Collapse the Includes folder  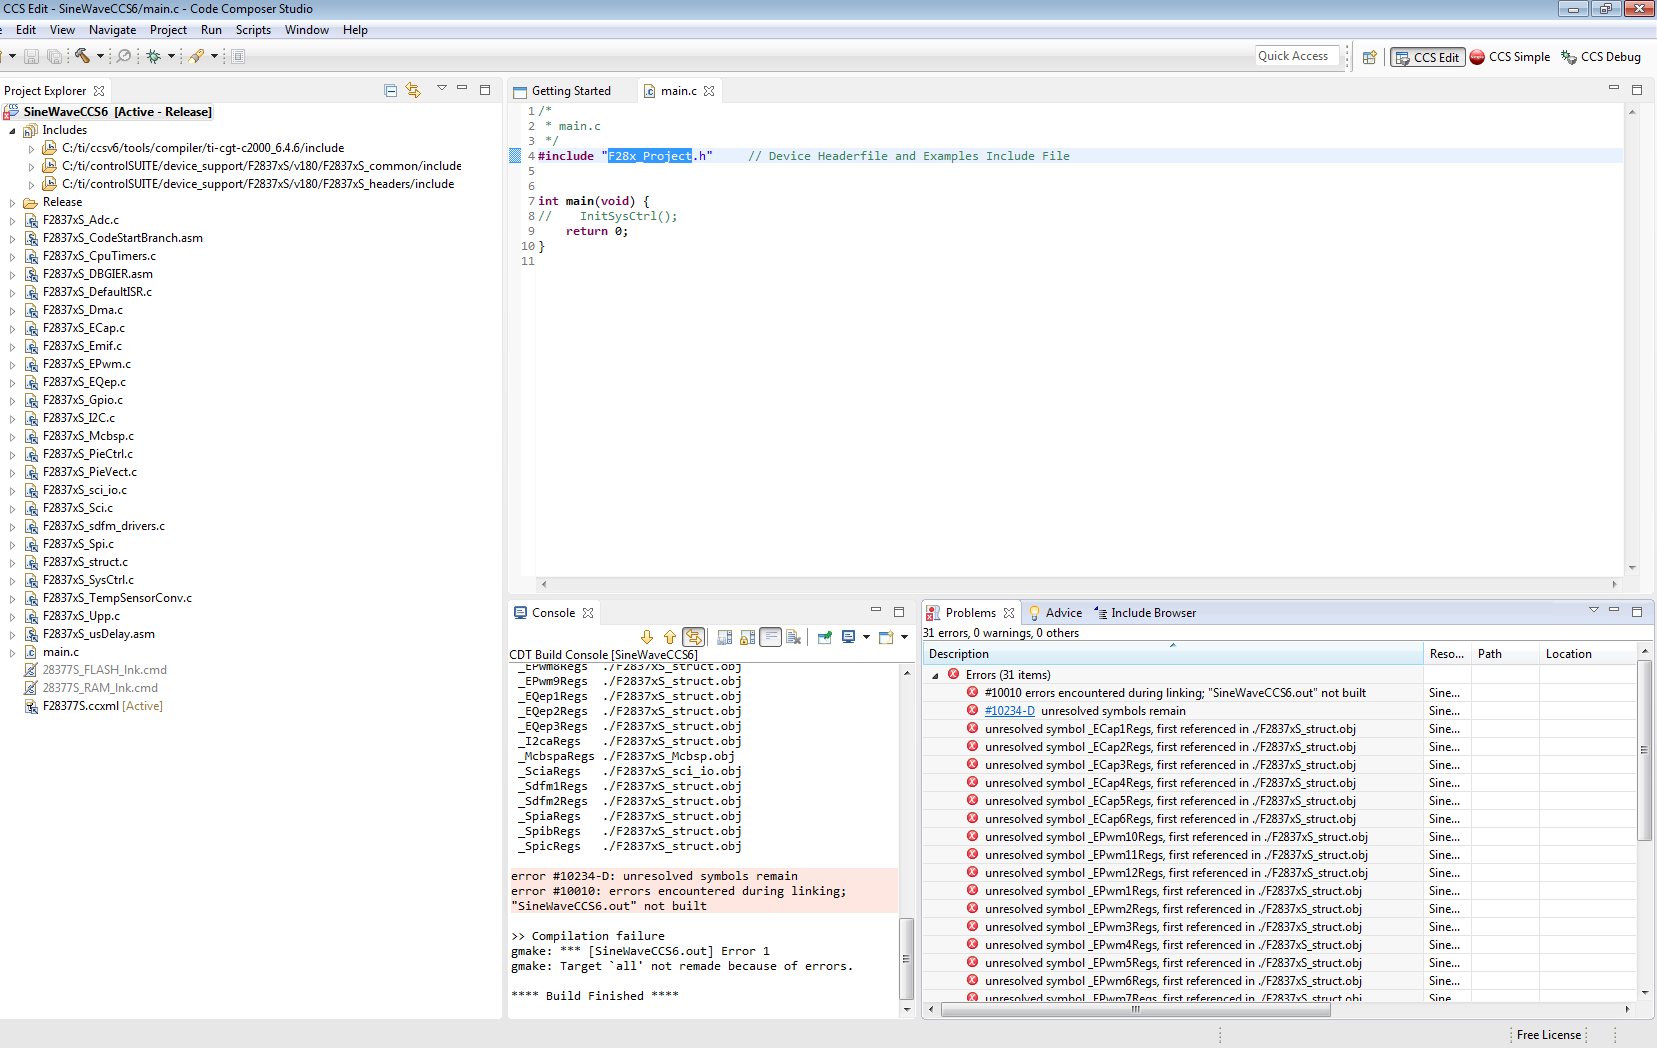(x=12, y=131)
